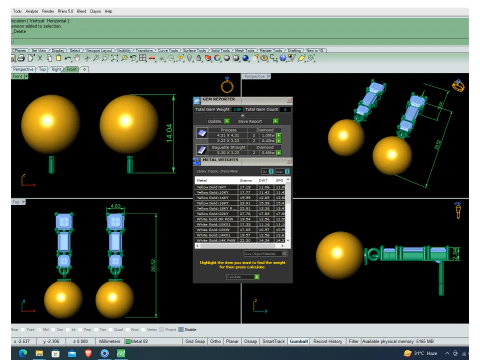Click the metal table horizontal scrollbar
This screenshot has width=480, height=360.
coord(240,246)
